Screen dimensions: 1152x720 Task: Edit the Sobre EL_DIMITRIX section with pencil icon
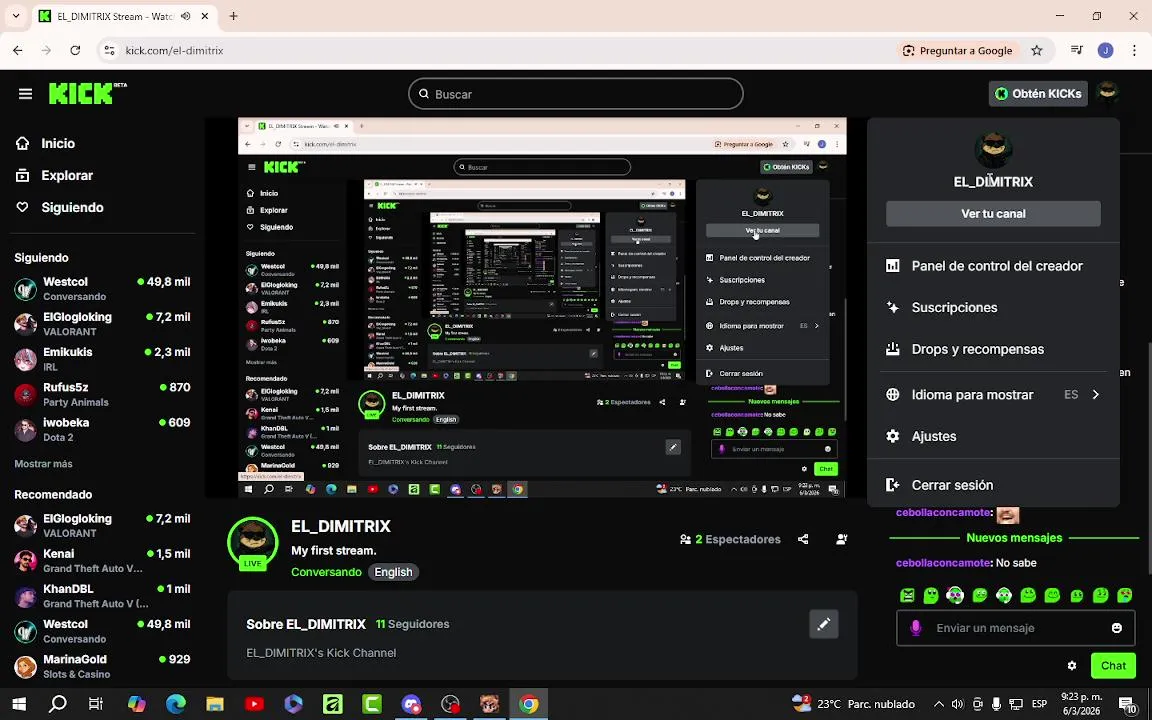824,624
